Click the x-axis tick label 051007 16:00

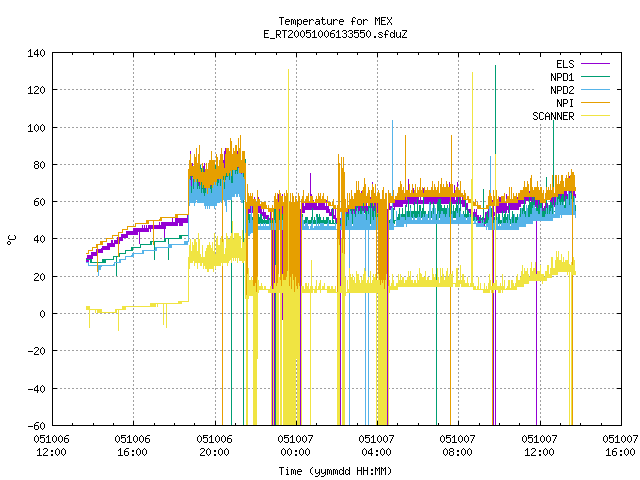(x=620, y=446)
